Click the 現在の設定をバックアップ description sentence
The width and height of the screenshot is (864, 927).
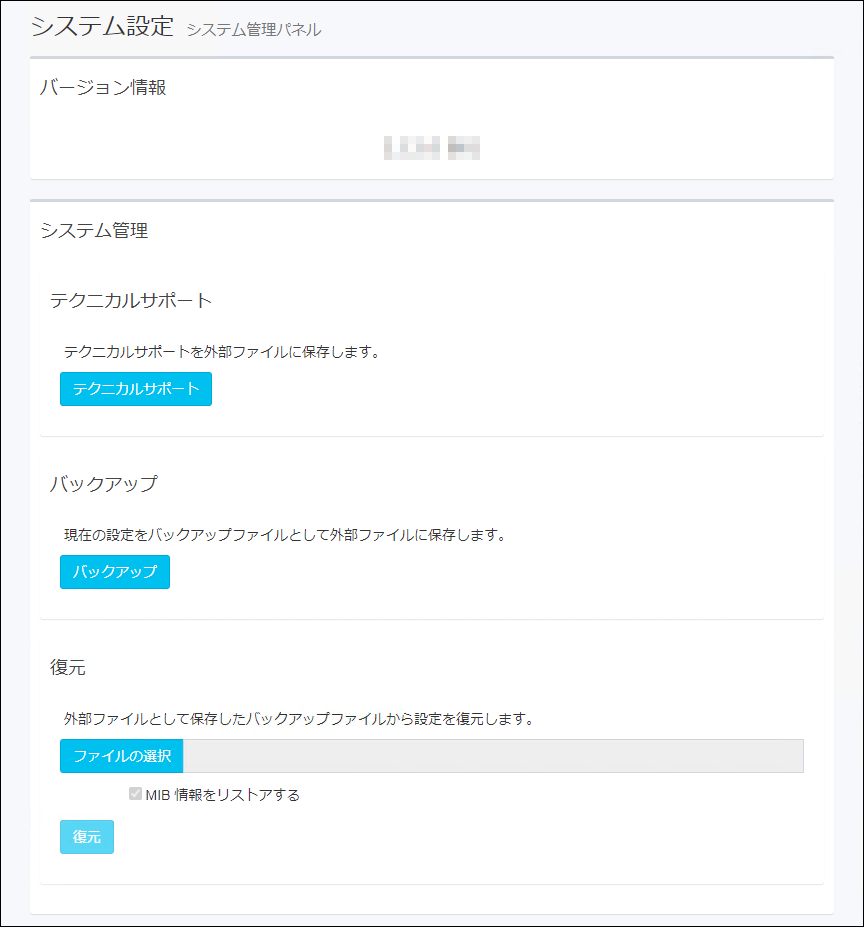click(285, 535)
